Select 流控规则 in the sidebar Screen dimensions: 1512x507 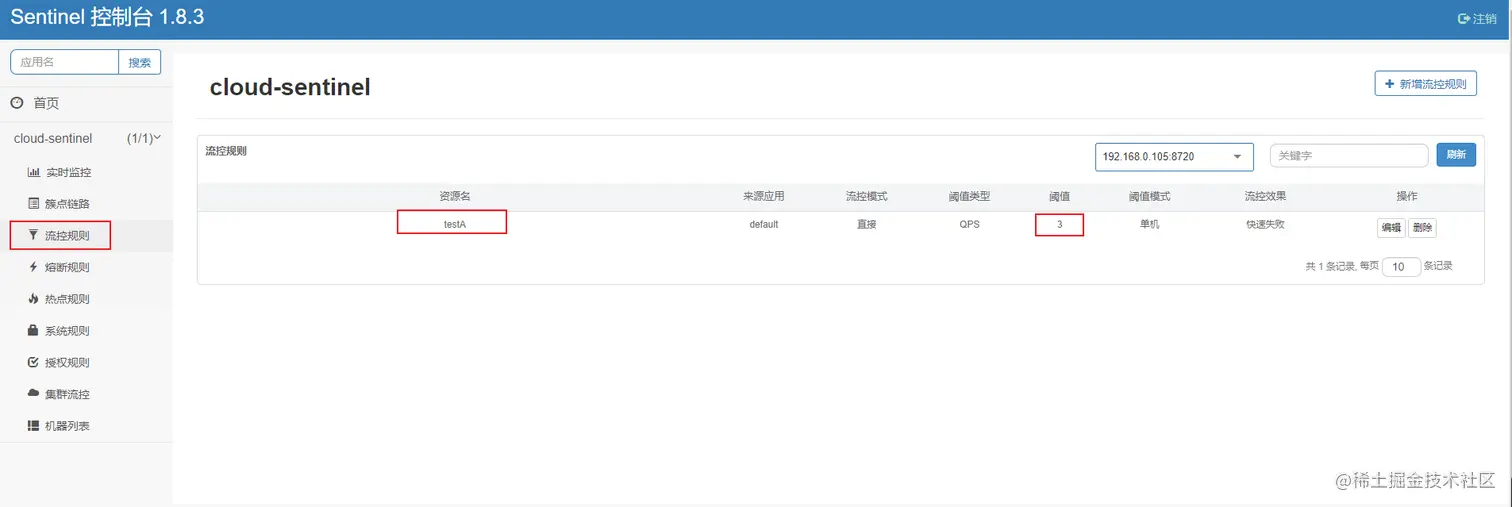click(x=67, y=236)
